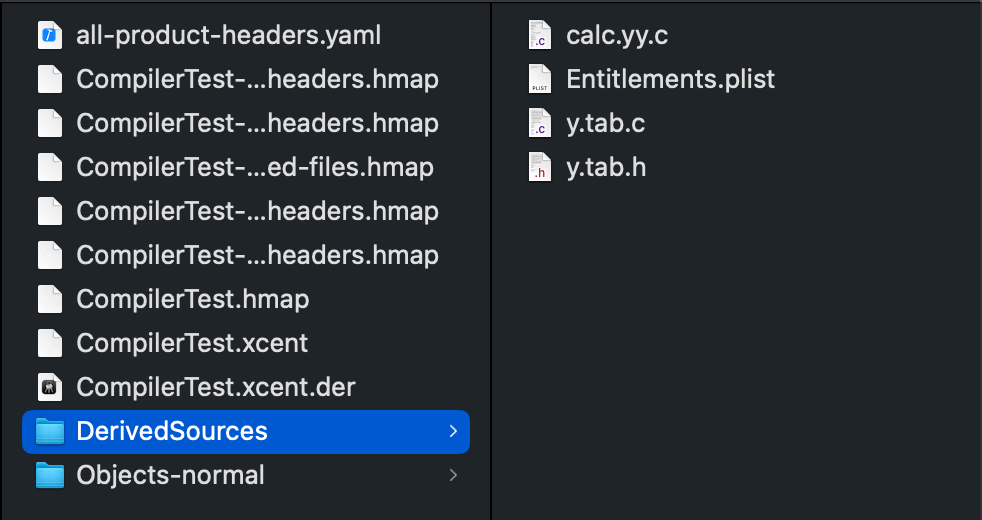
Task: Click the y.tab.h header file icon
Action: click(540, 167)
